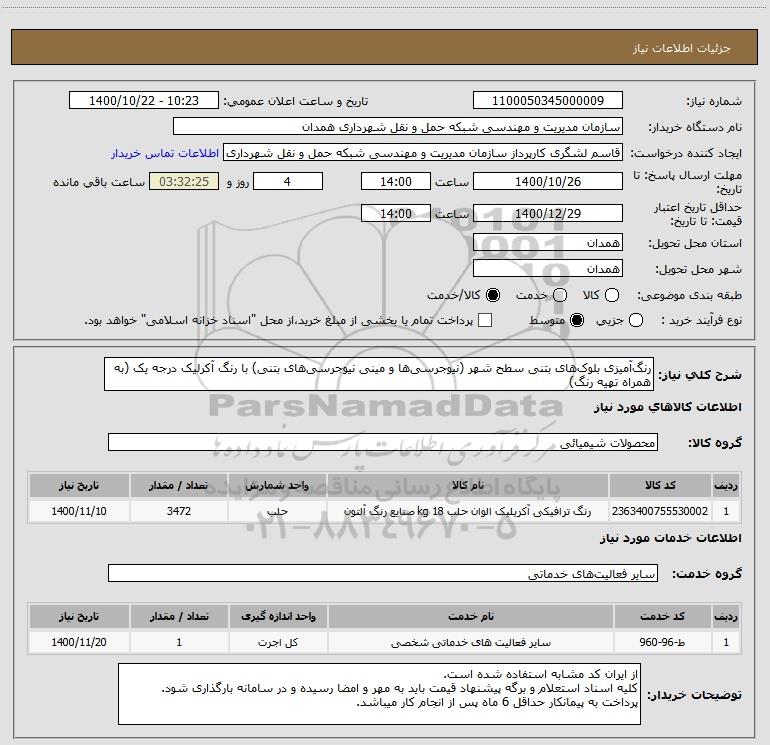Click acrylic traffic paint item name cell
Viewport: 770px width, 745px height.
(468, 511)
